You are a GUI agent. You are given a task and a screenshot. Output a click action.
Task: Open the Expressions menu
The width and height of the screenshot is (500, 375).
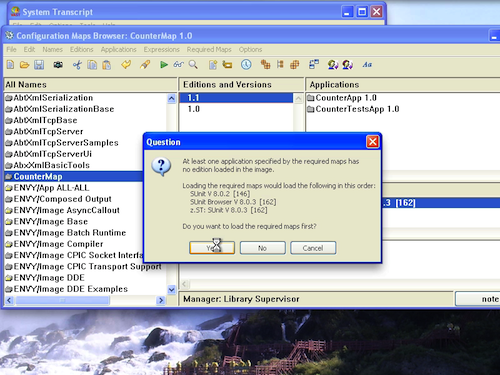(x=161, y=49)
